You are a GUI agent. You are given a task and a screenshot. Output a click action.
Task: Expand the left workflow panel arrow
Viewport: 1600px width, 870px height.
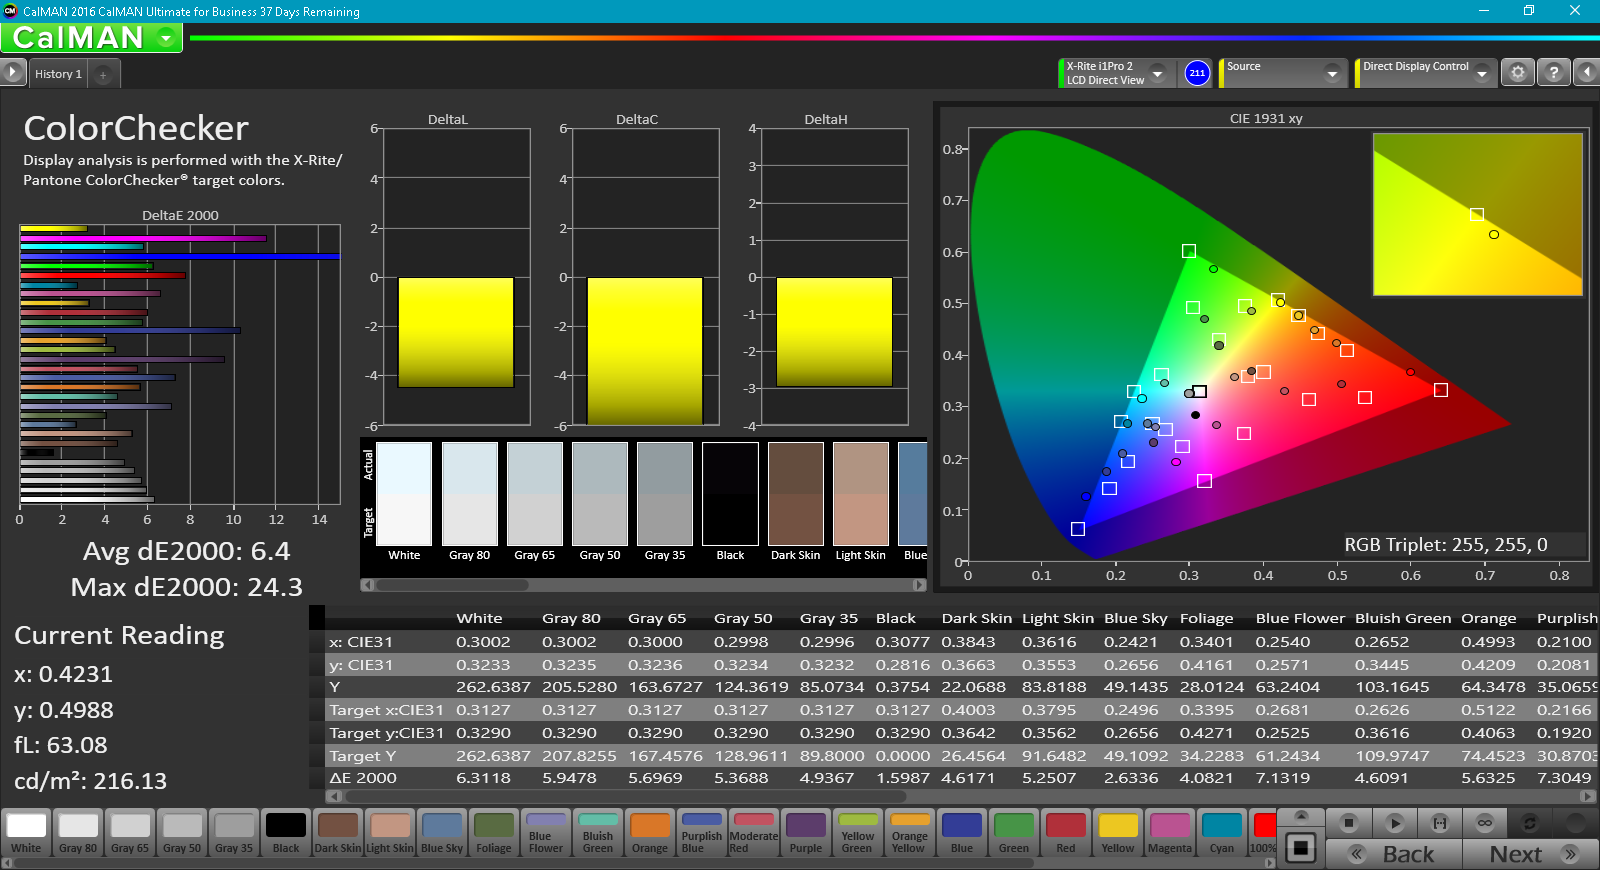(12, 72)
